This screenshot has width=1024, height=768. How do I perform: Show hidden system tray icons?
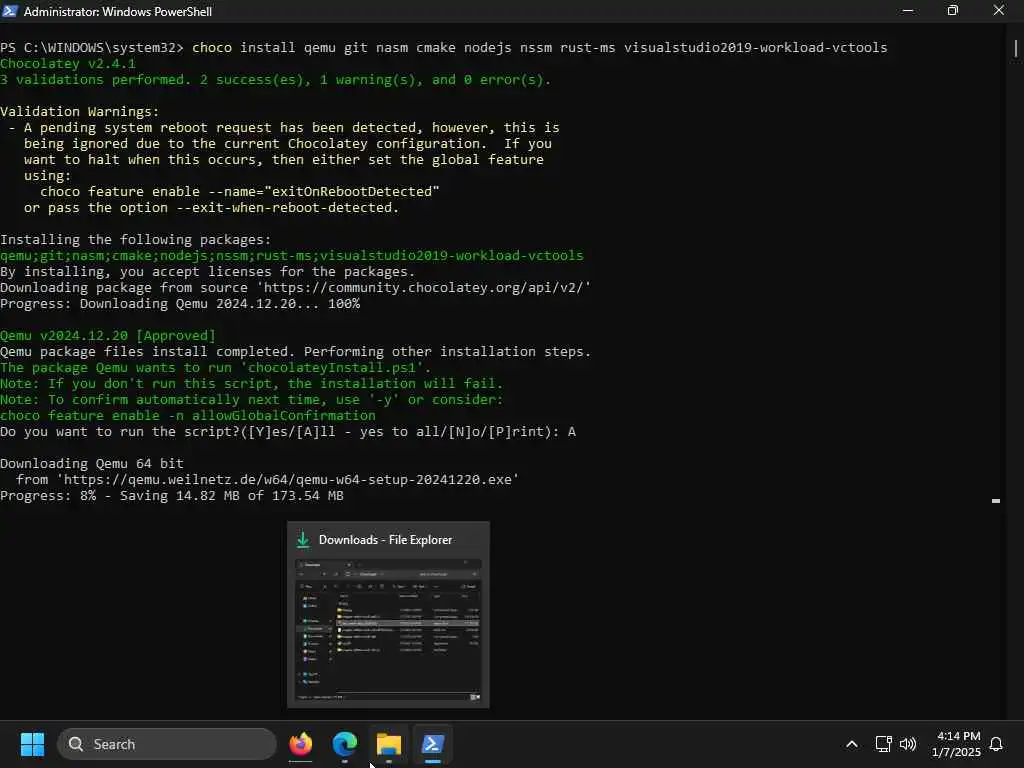click(x=852, y=744)
